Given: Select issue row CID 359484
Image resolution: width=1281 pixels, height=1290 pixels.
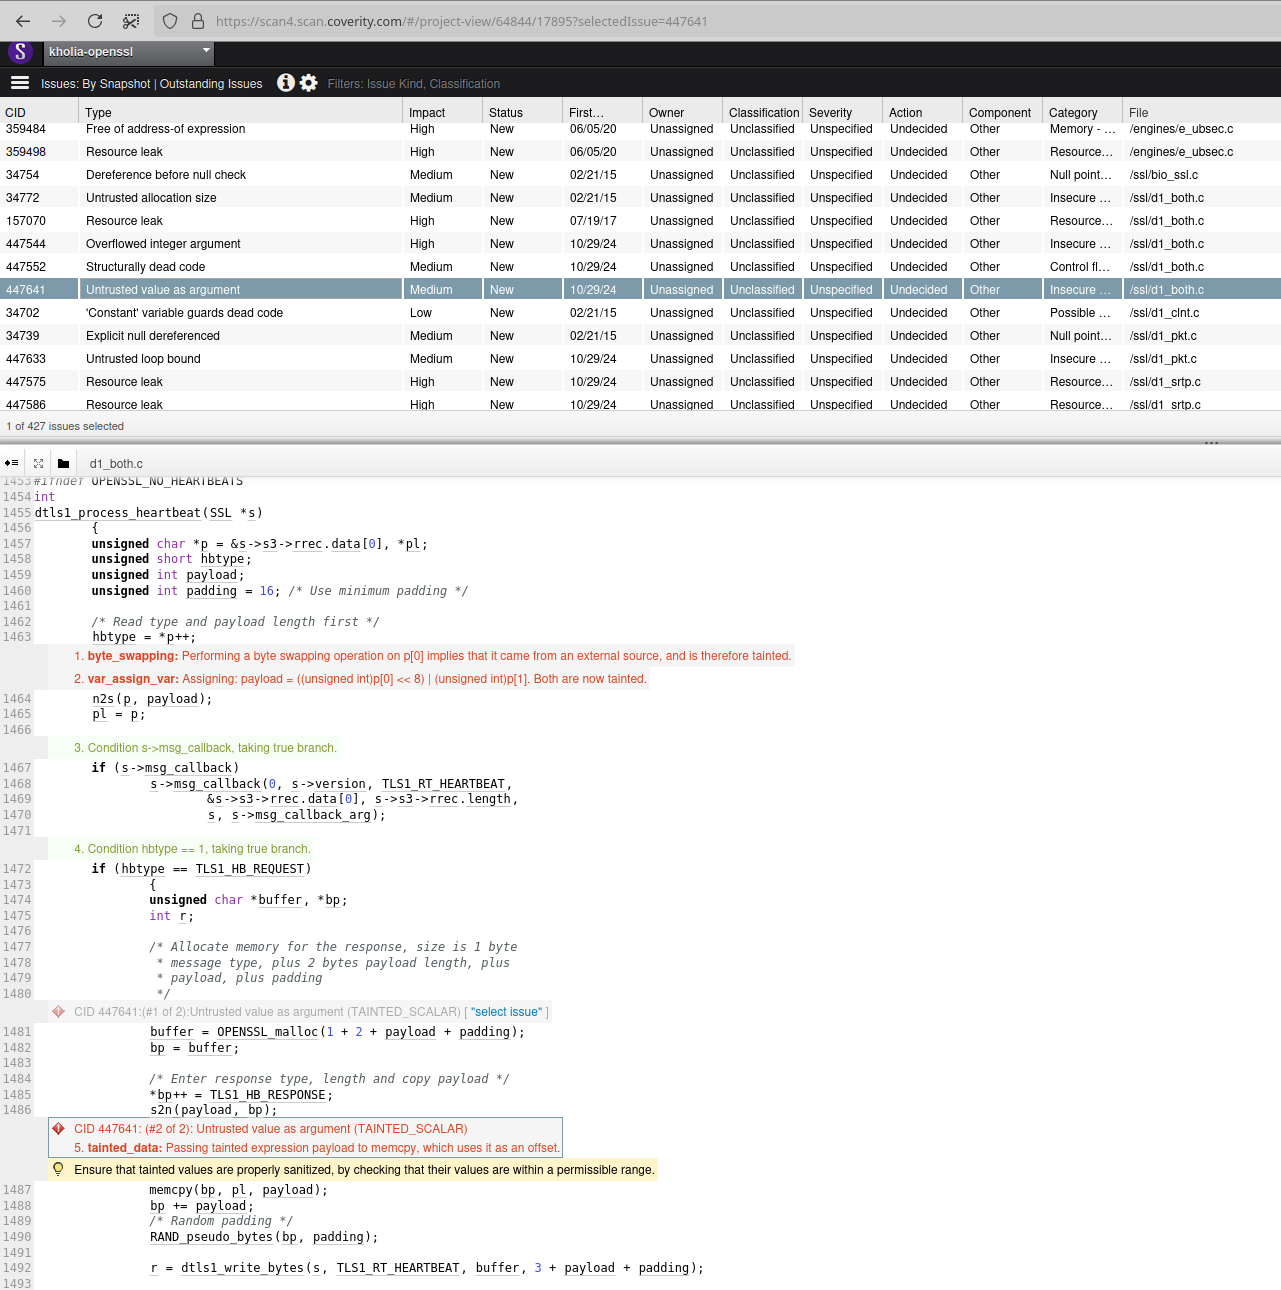Looking at the screenshot, I should 640,130.
